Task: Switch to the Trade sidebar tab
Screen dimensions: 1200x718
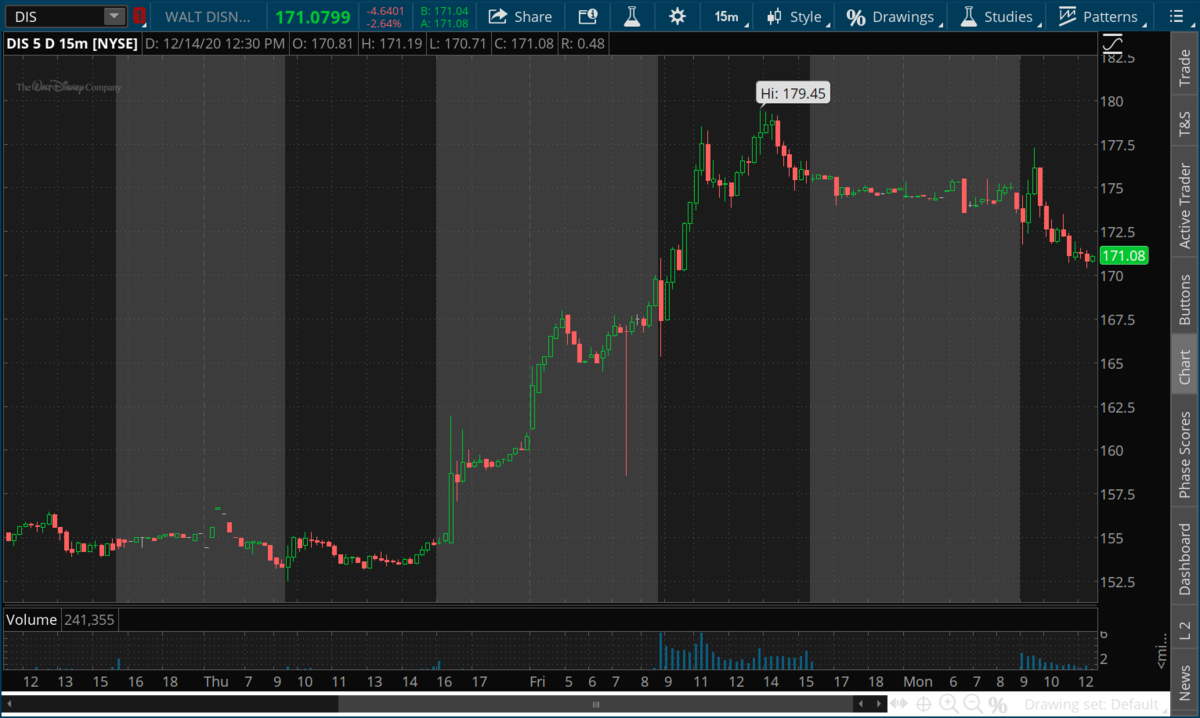Action: click(1185, 68)
